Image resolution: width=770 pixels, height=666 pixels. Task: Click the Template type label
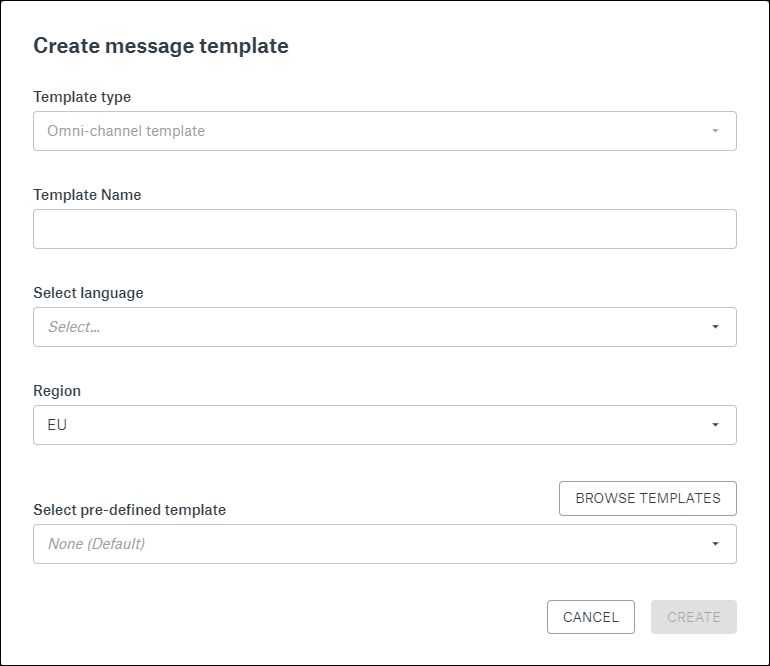click(x=82, y=97)
